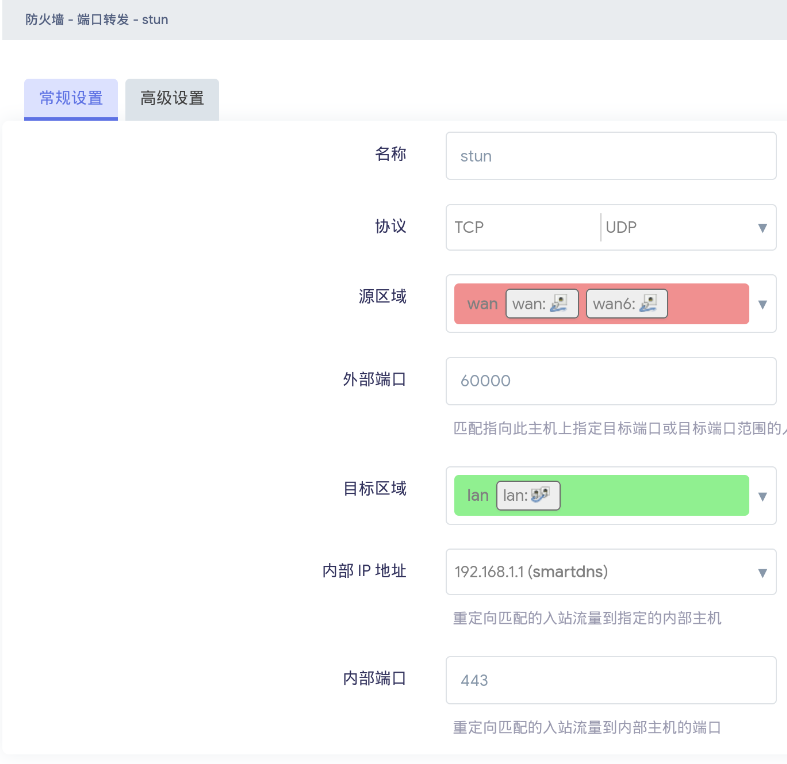The width and height of the screenshot is (787, 764).
Task: Click the wan6 interface icon in source zone
Action: [x=650, y=303]
